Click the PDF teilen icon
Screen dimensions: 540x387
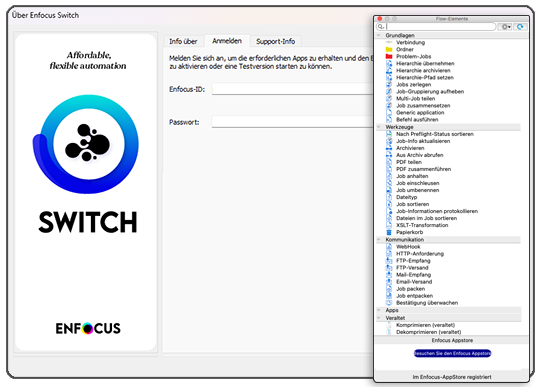(x=389, y=162)
